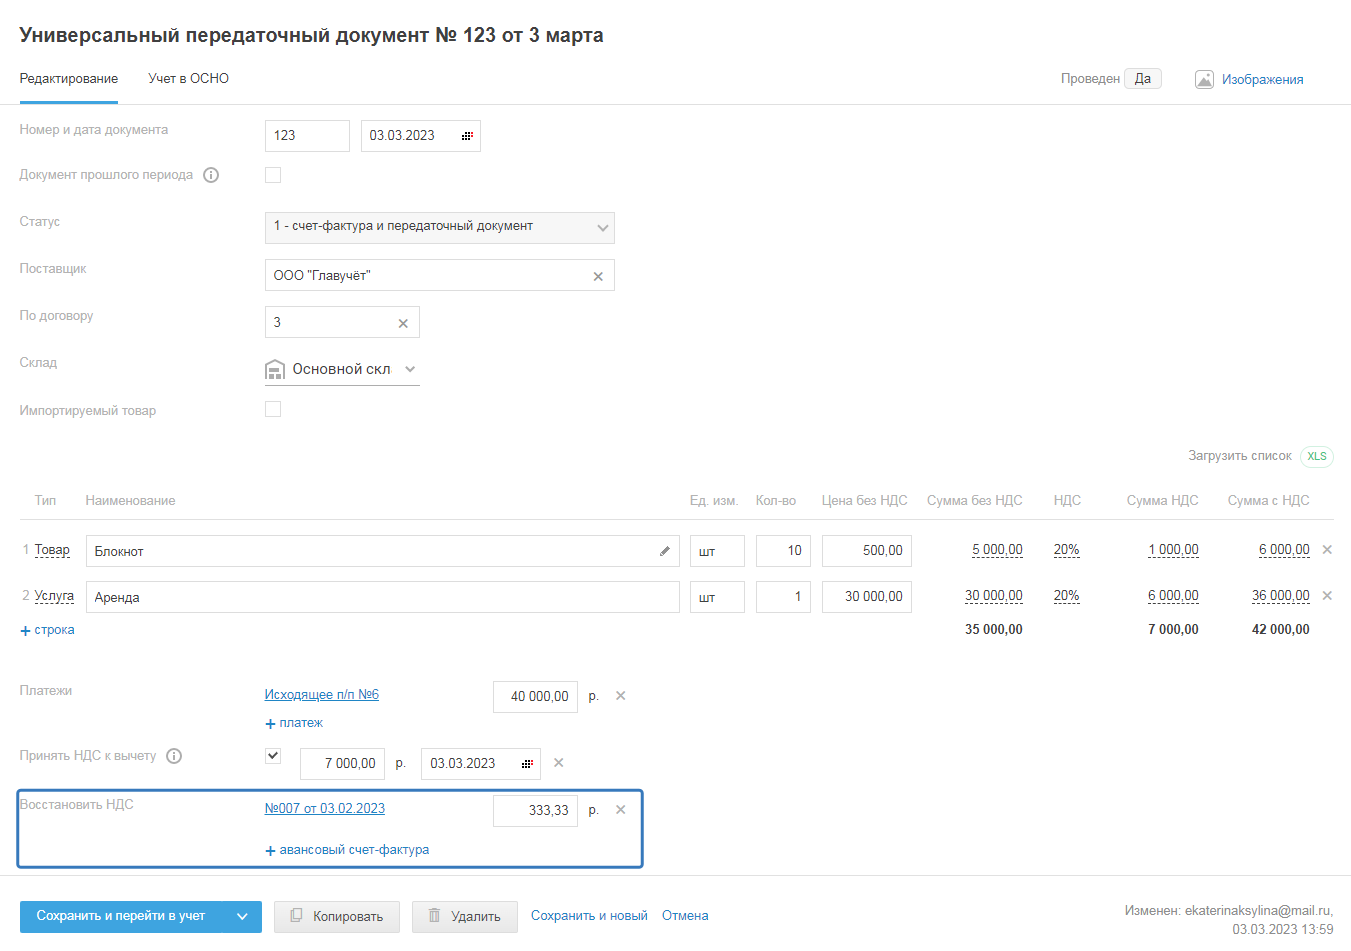Open the Статус dropdown list
The image size is (1351, 951).
[602, 228]
